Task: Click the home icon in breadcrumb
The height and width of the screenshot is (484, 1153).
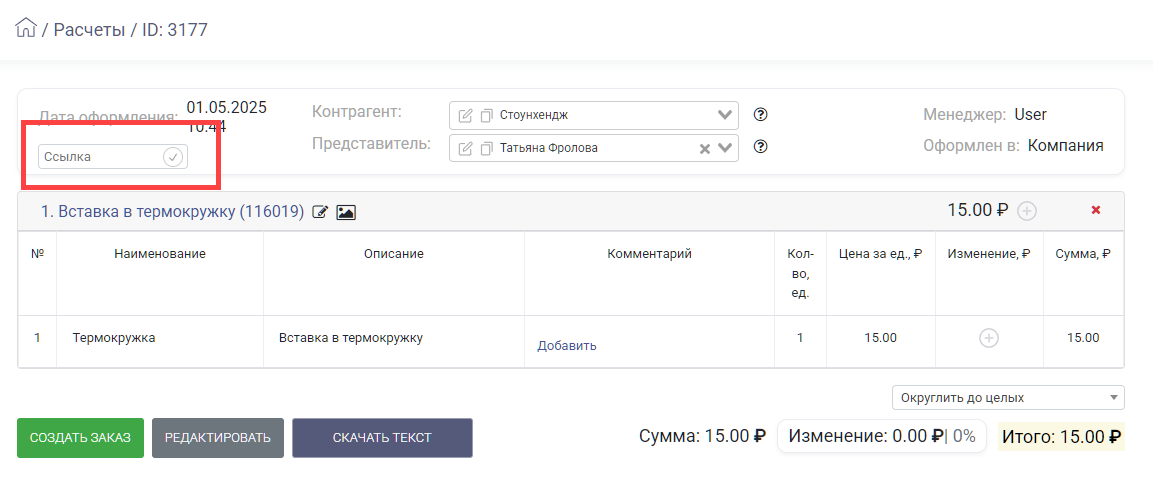Action: pyautogui.click(x=26, y=28)
